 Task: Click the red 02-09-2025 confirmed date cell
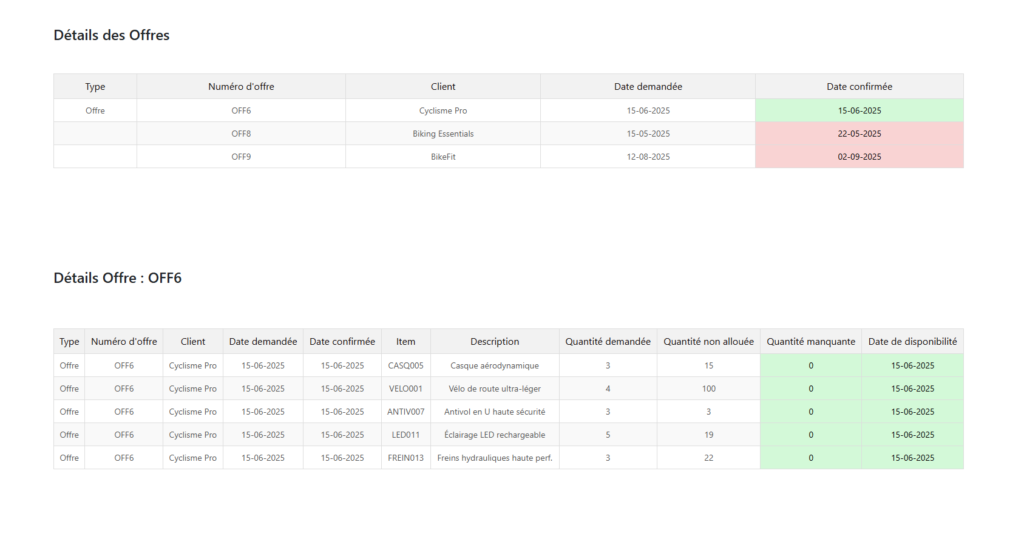[x=859, y=156]
